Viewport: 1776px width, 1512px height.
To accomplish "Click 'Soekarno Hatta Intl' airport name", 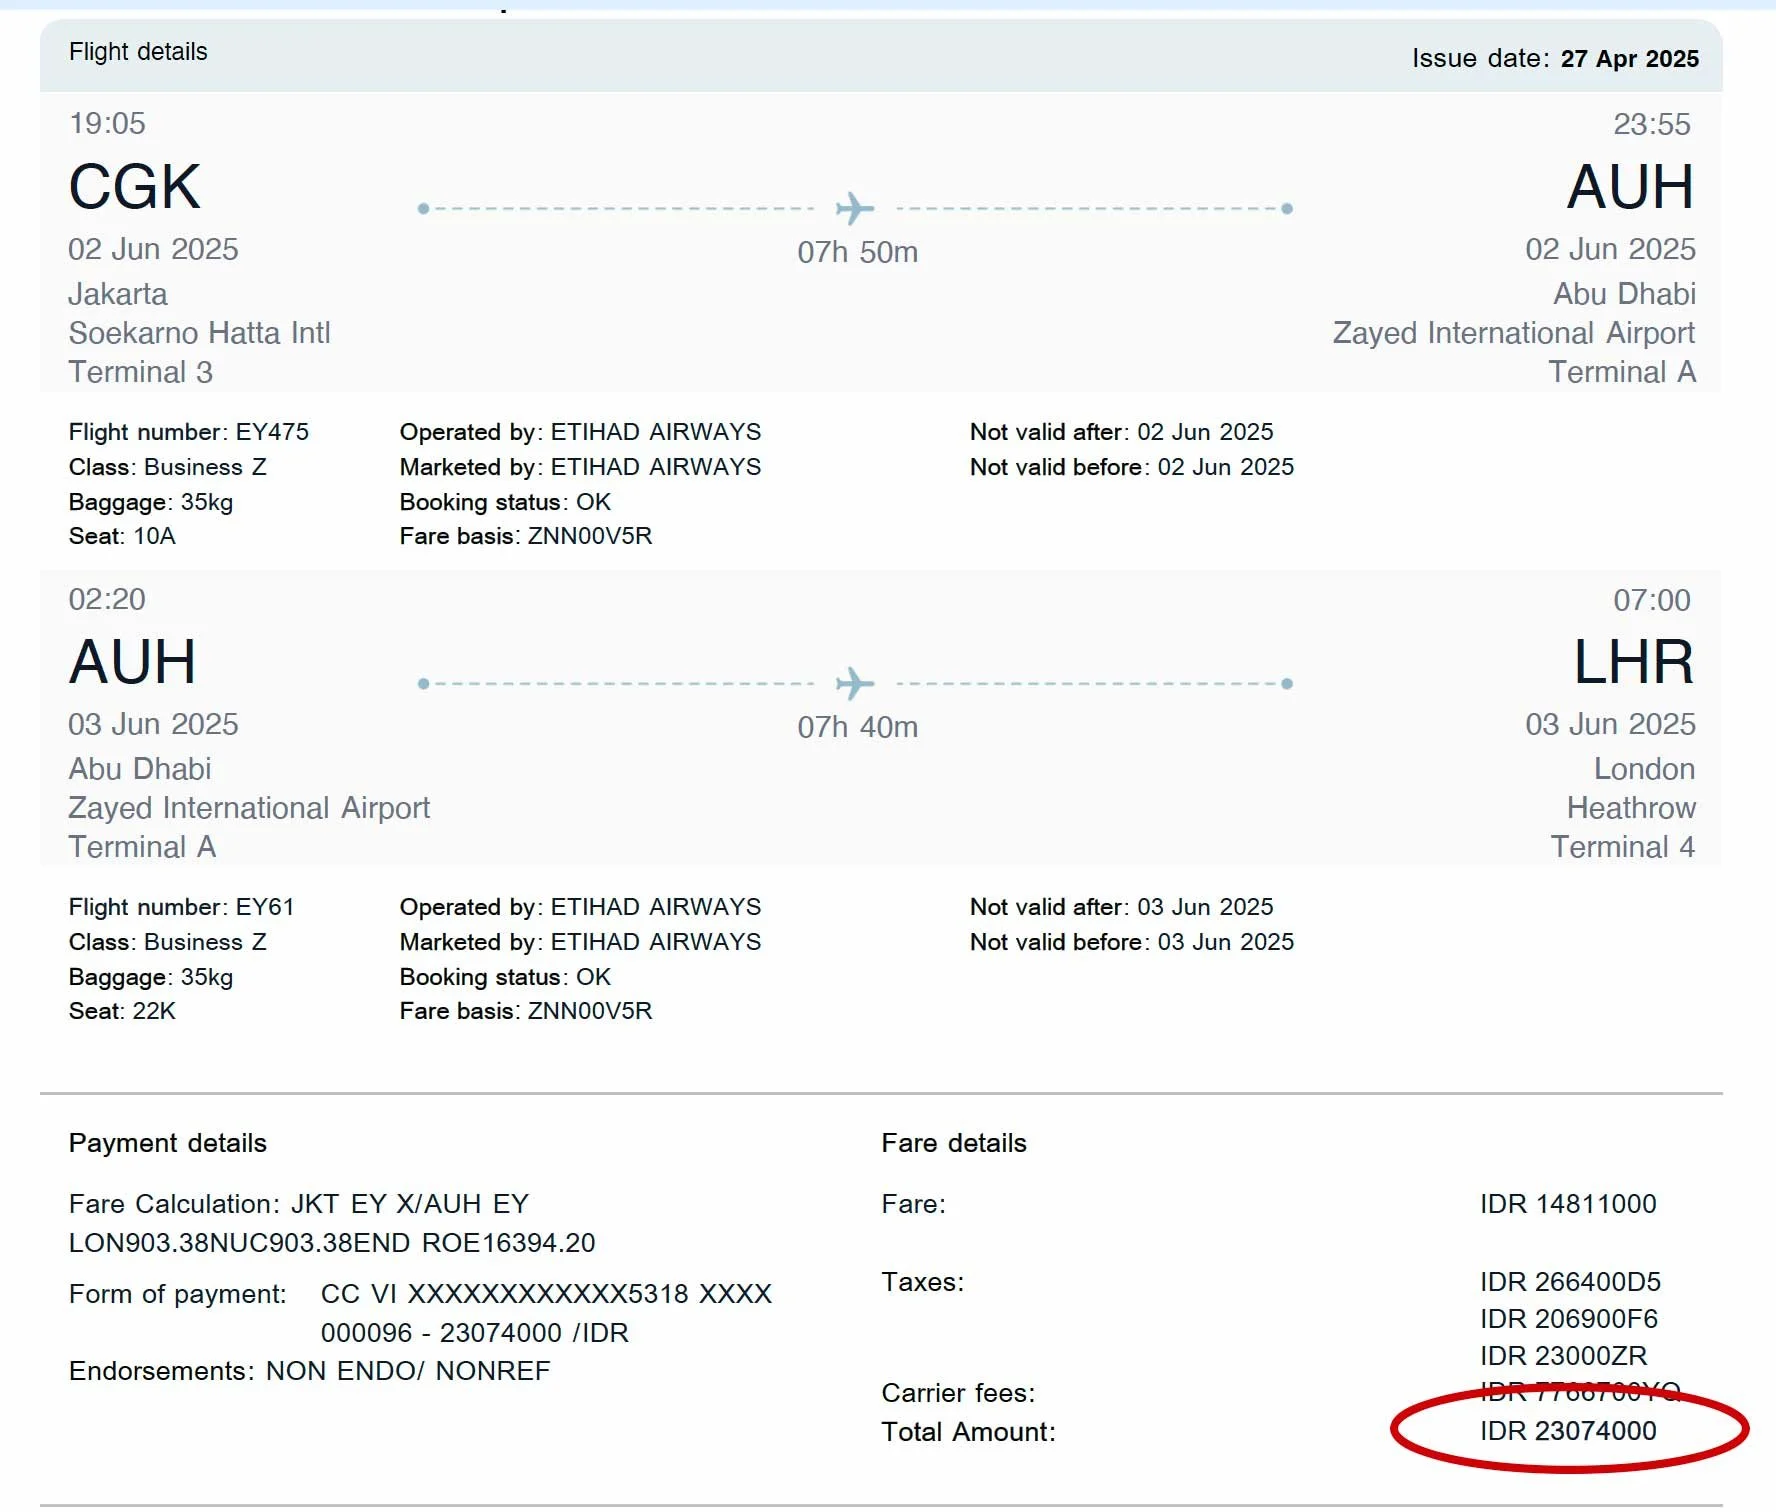I will point(199,333).
